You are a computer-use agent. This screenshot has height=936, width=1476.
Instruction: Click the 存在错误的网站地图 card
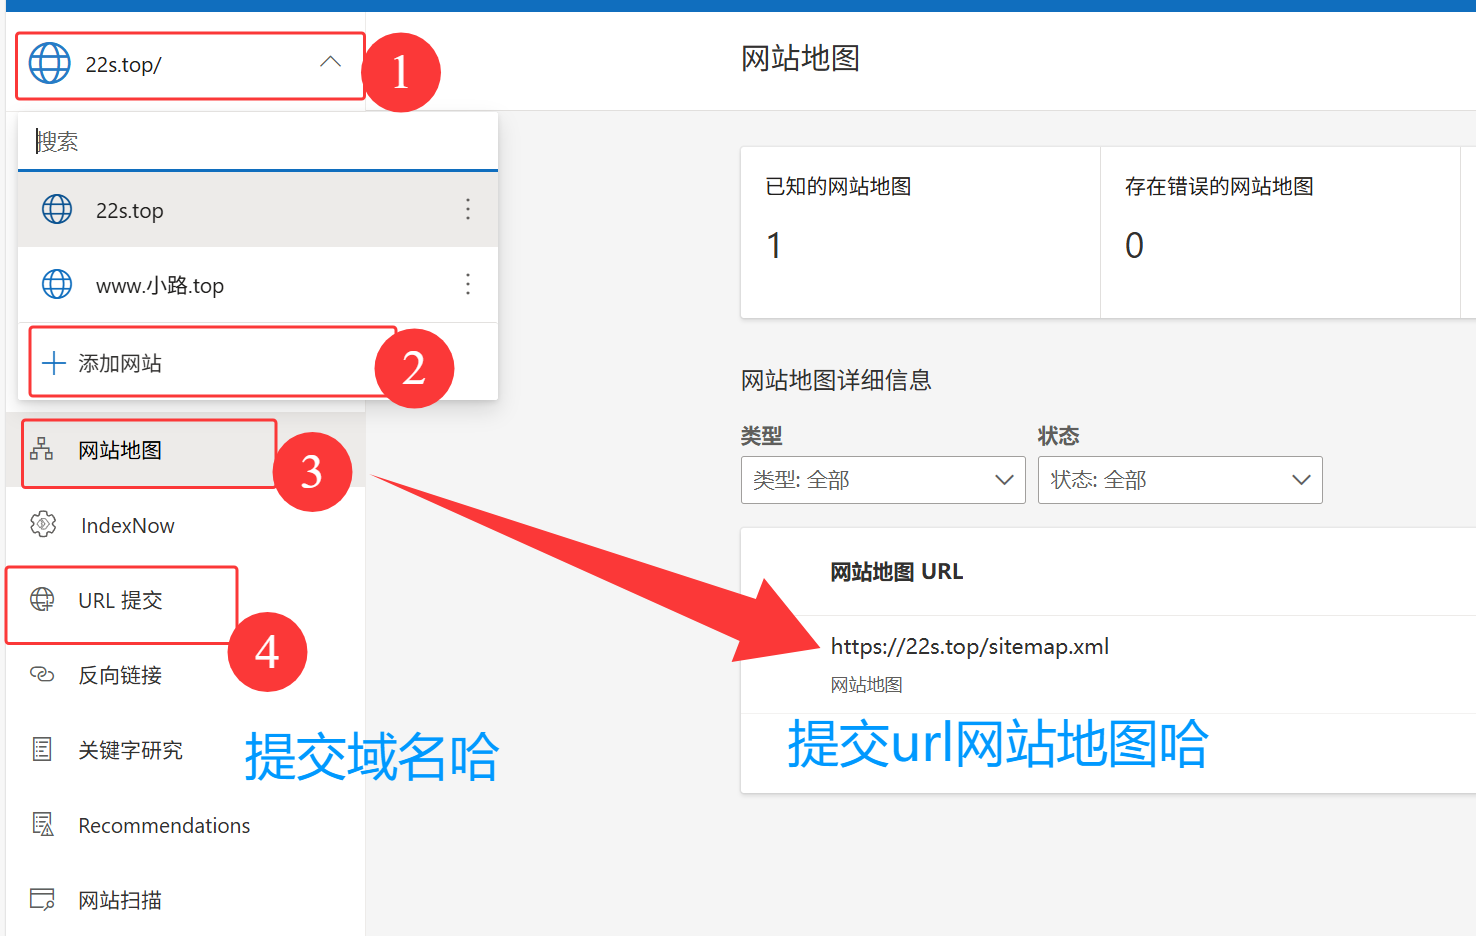click(1280, 233)
